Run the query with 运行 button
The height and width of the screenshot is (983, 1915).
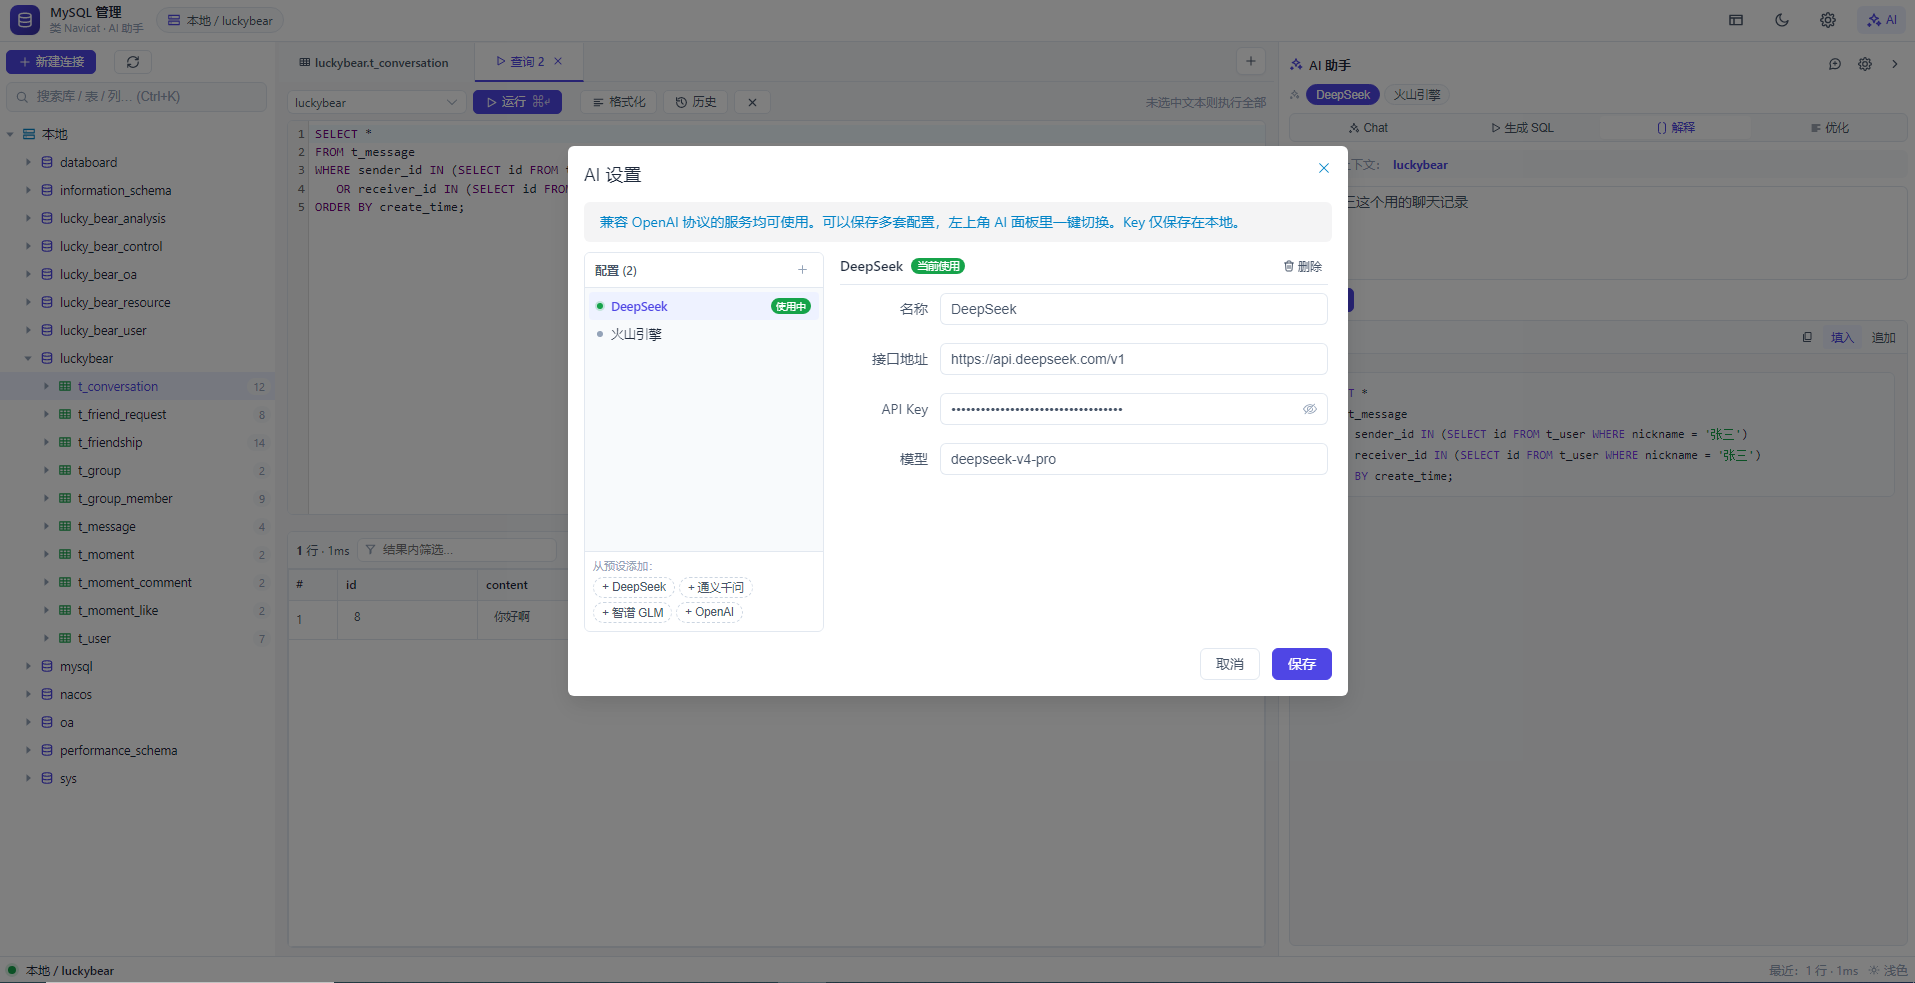[x=517, y=102]
